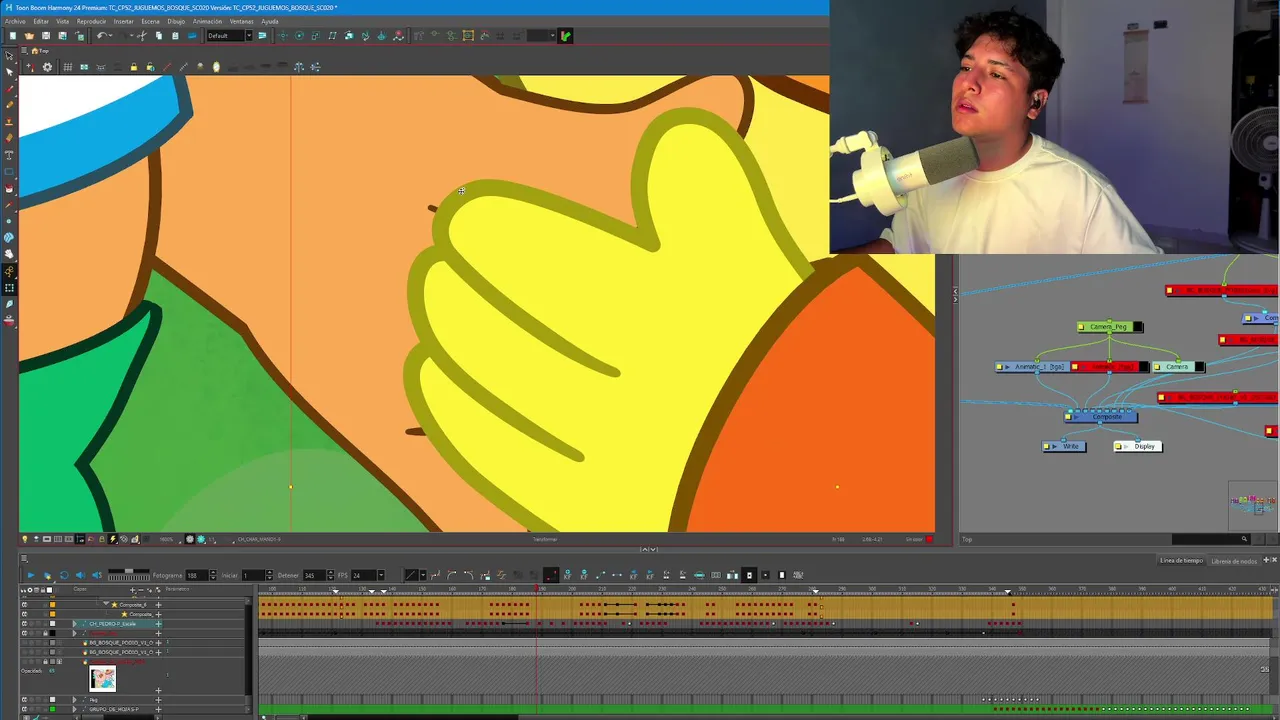Click the red-dotted keyframe mode icon in timeline toolbar

coord(551,574)
